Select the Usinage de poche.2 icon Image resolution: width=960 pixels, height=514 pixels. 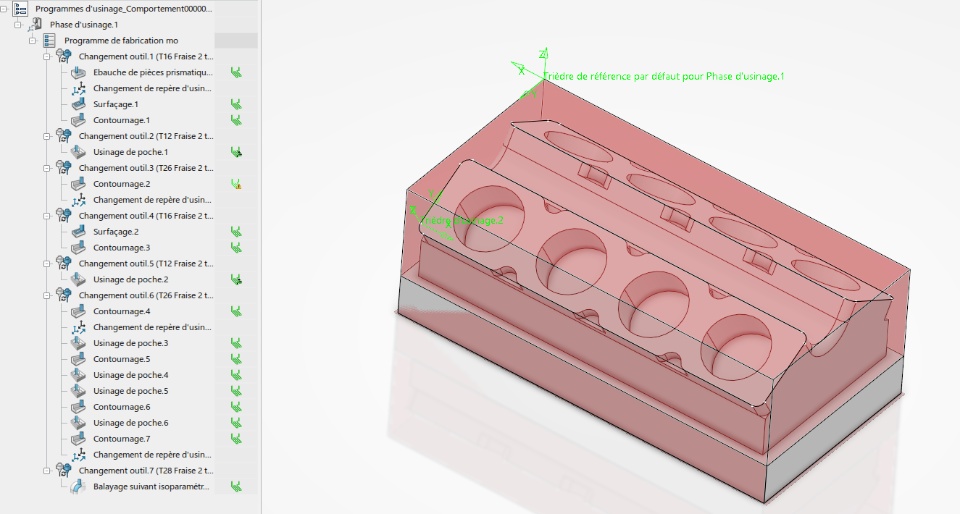pos(78,279)
